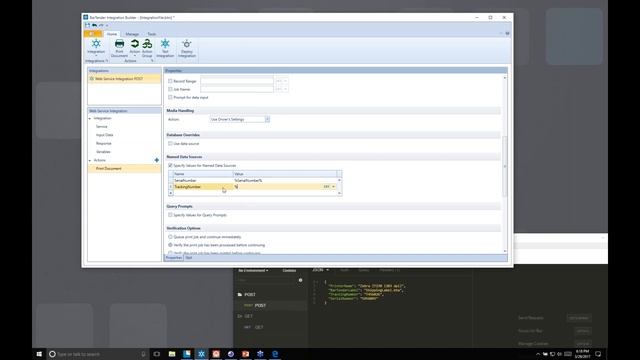Open Task View from the taskbar

tap(156, 354)
